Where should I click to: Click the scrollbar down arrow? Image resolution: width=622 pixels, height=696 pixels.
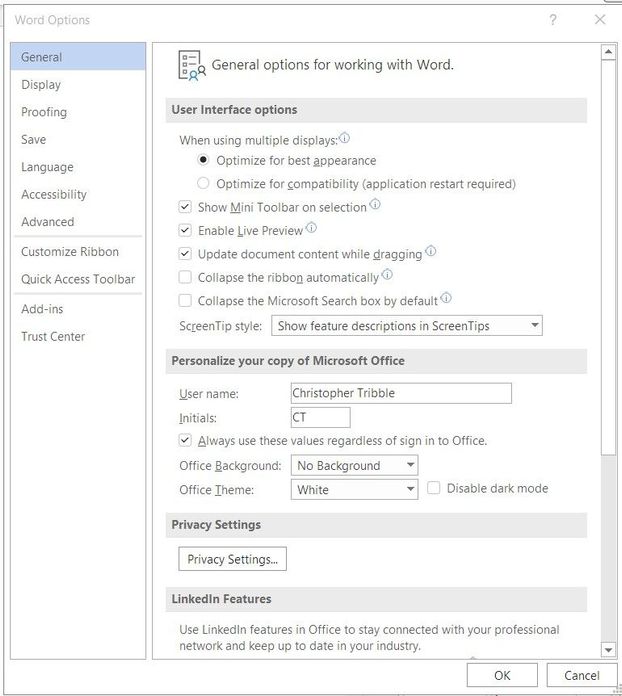(608, 650)
